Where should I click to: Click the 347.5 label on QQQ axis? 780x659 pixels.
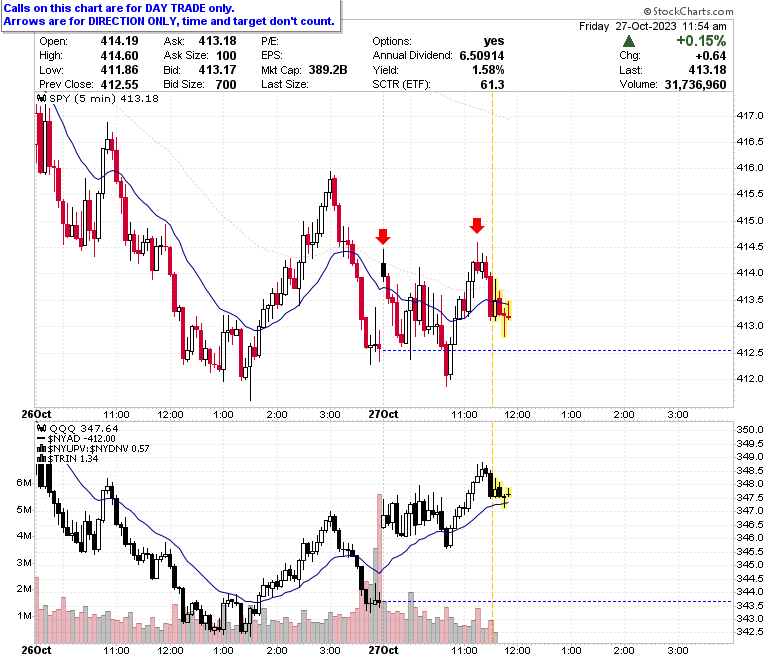[750, 497]
